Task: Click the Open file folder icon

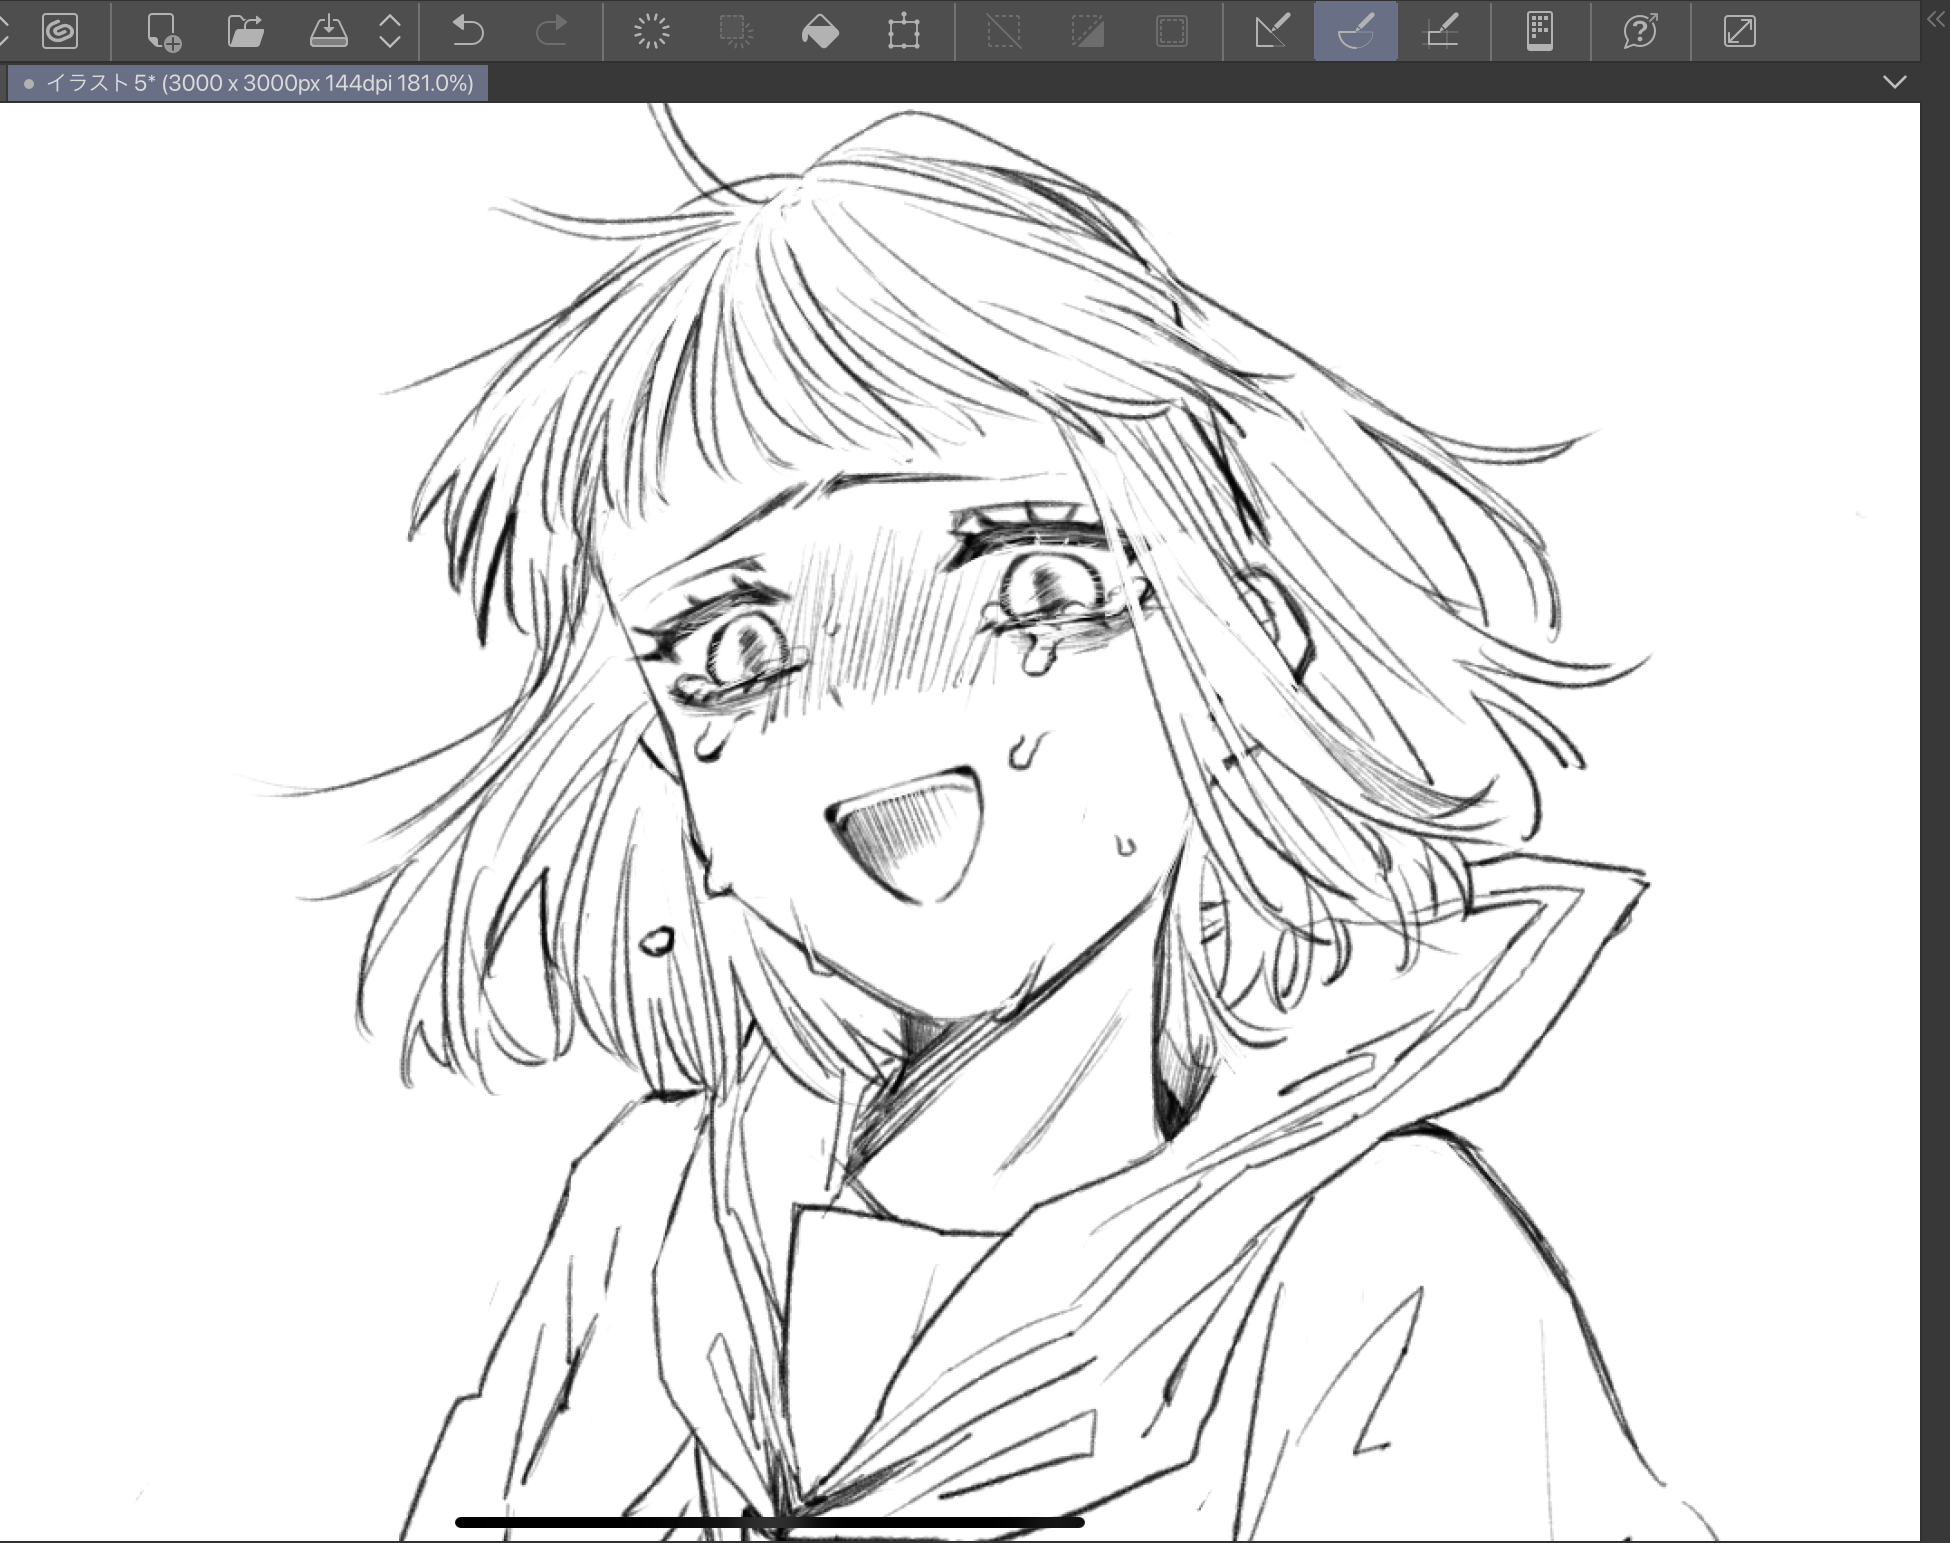Action: click(x=245, y=31)
